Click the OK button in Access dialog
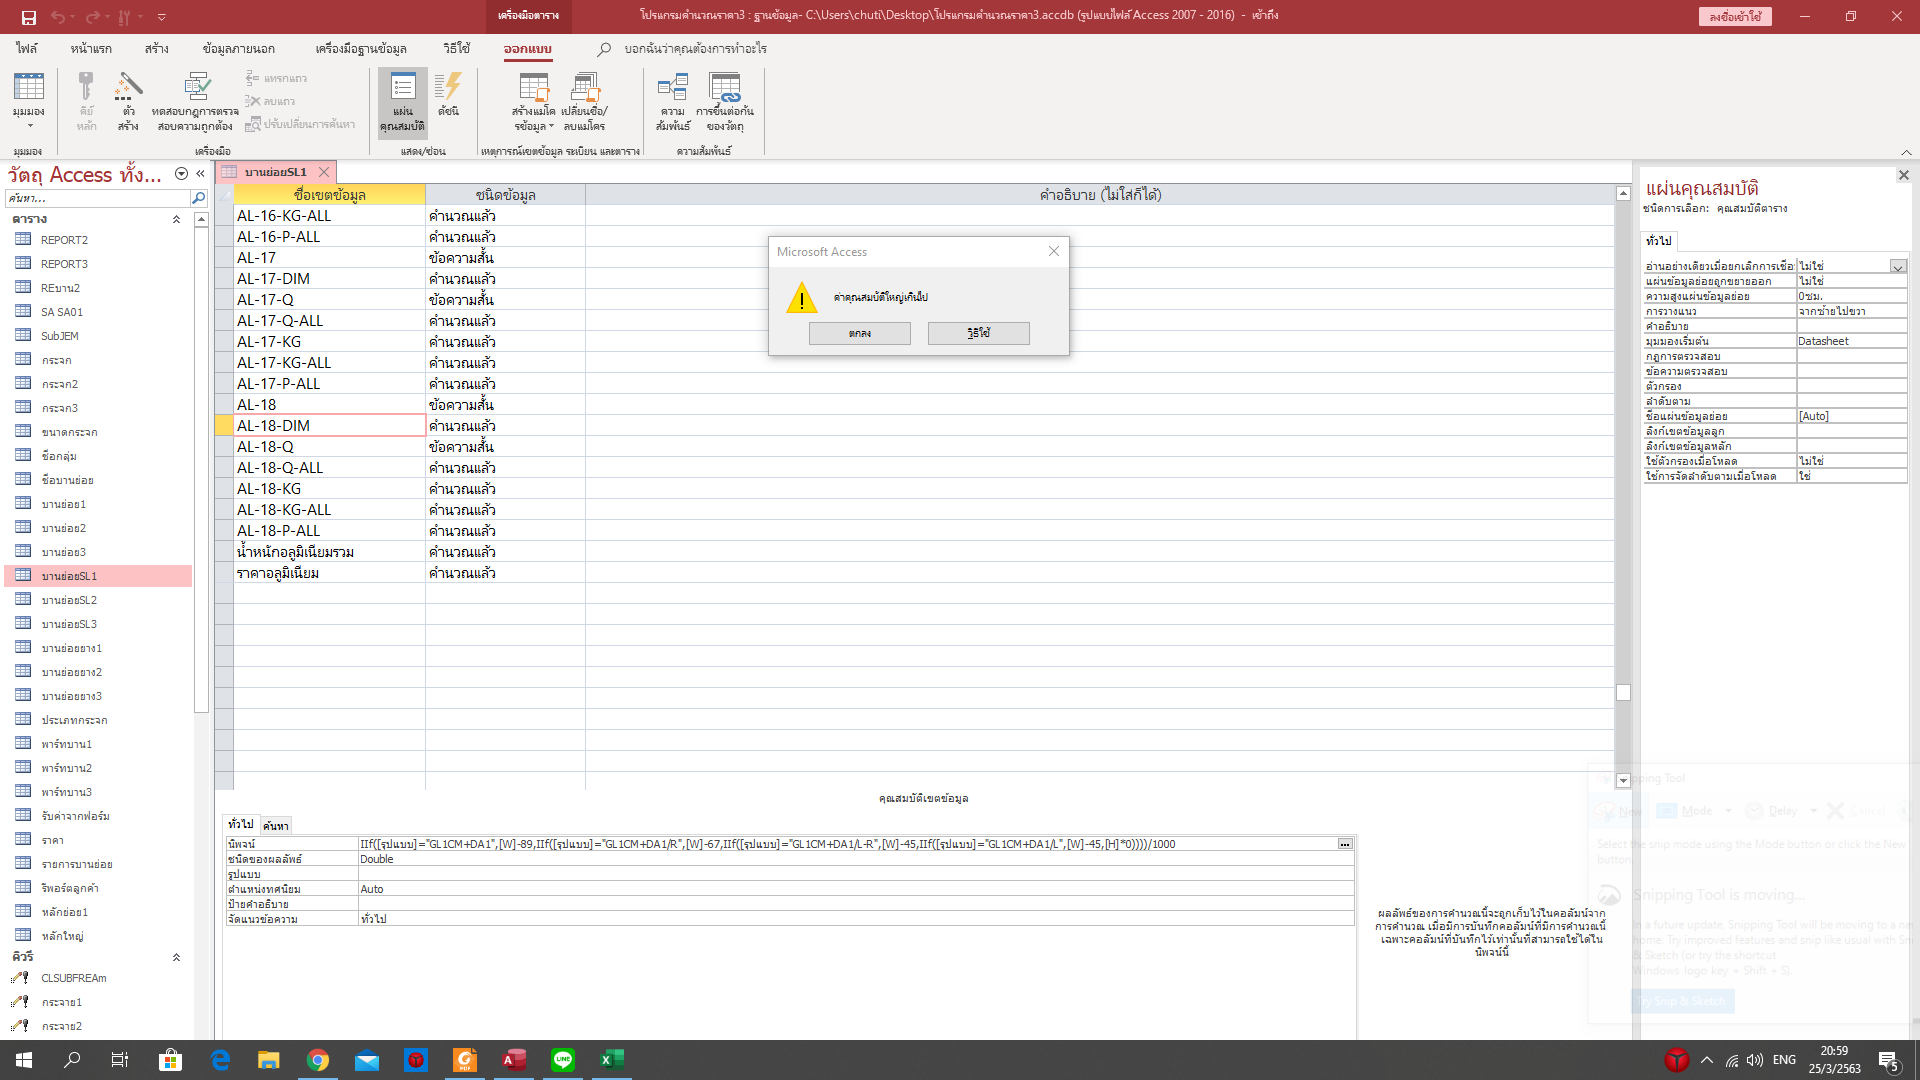This screenshot has height=1080, width=1920. [x=859, y=334]
